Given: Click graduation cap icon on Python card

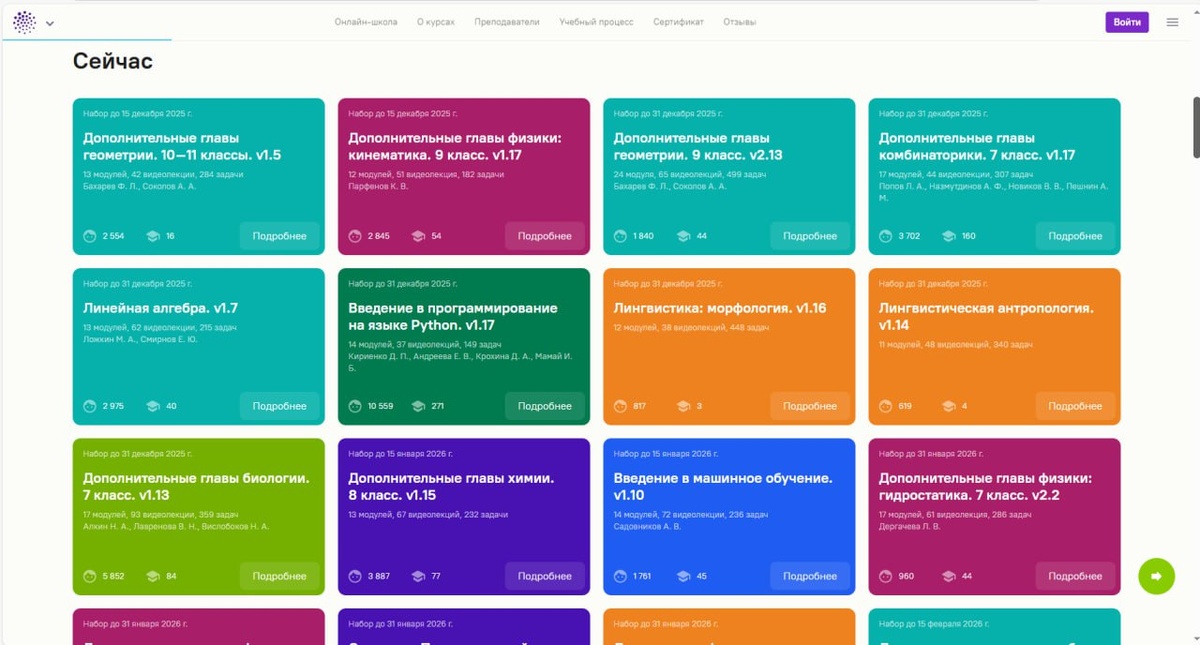Looking at the screenshot, I should (418, 406).
